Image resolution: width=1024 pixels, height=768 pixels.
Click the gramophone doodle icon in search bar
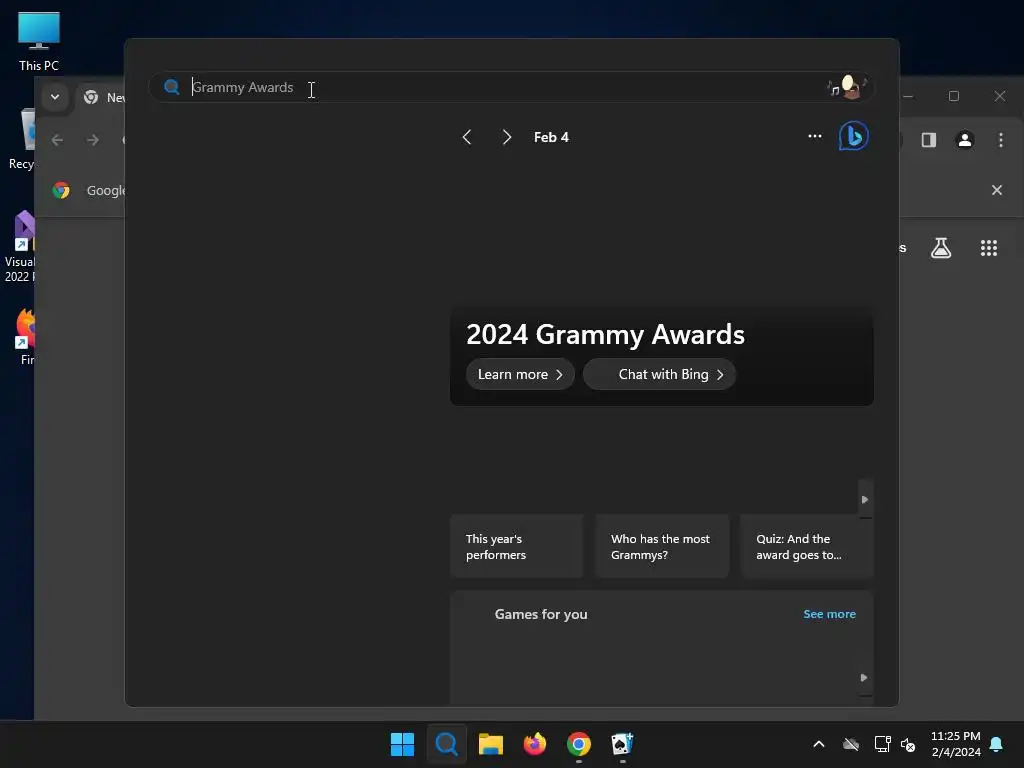[x=847, y=87]
